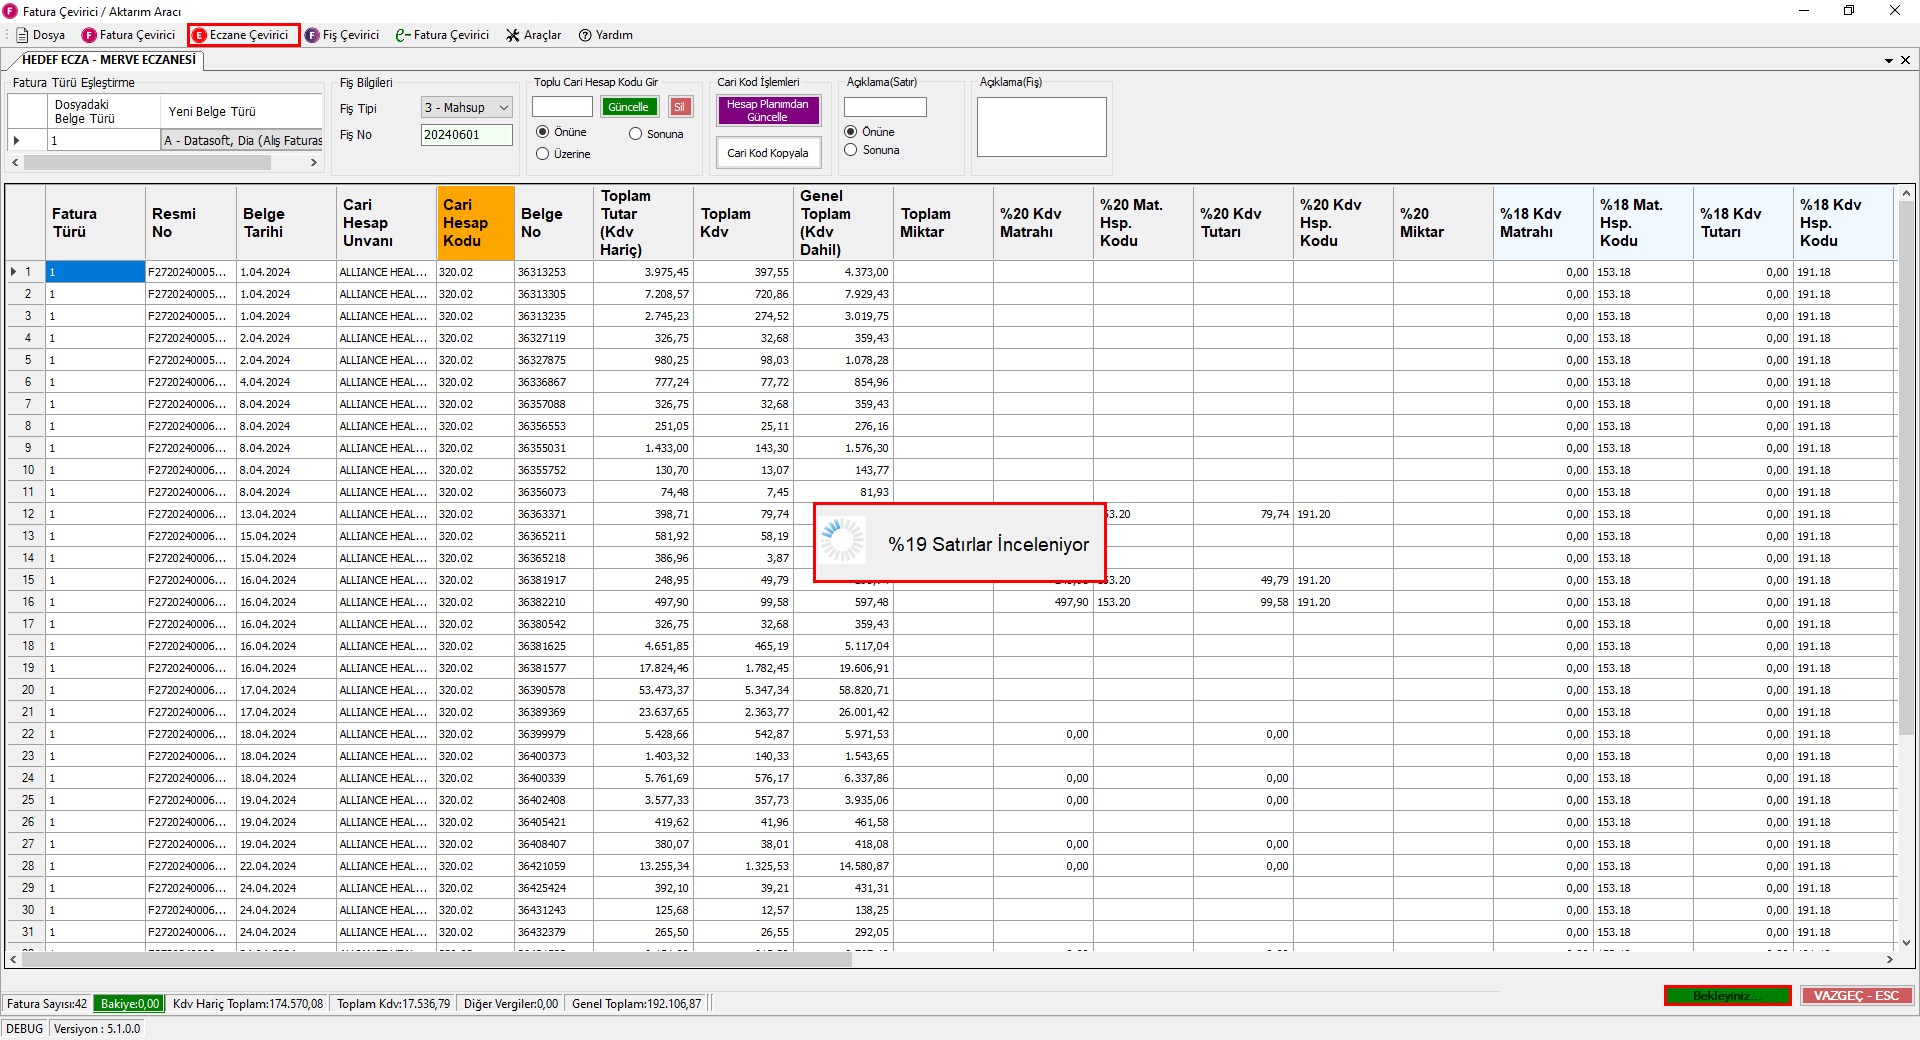Click the grid vertical scrollbar thumb
Screen dimensions: 1920x1040
pyautogui.click(x=1906, y=470)
